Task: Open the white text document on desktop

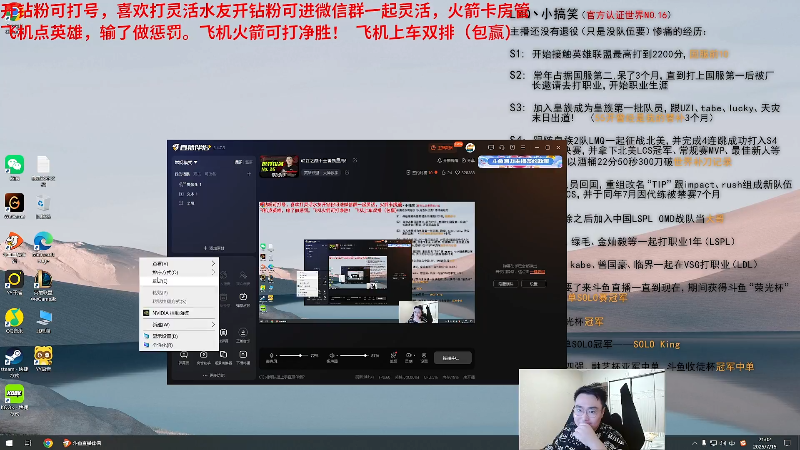Action: 43,170
